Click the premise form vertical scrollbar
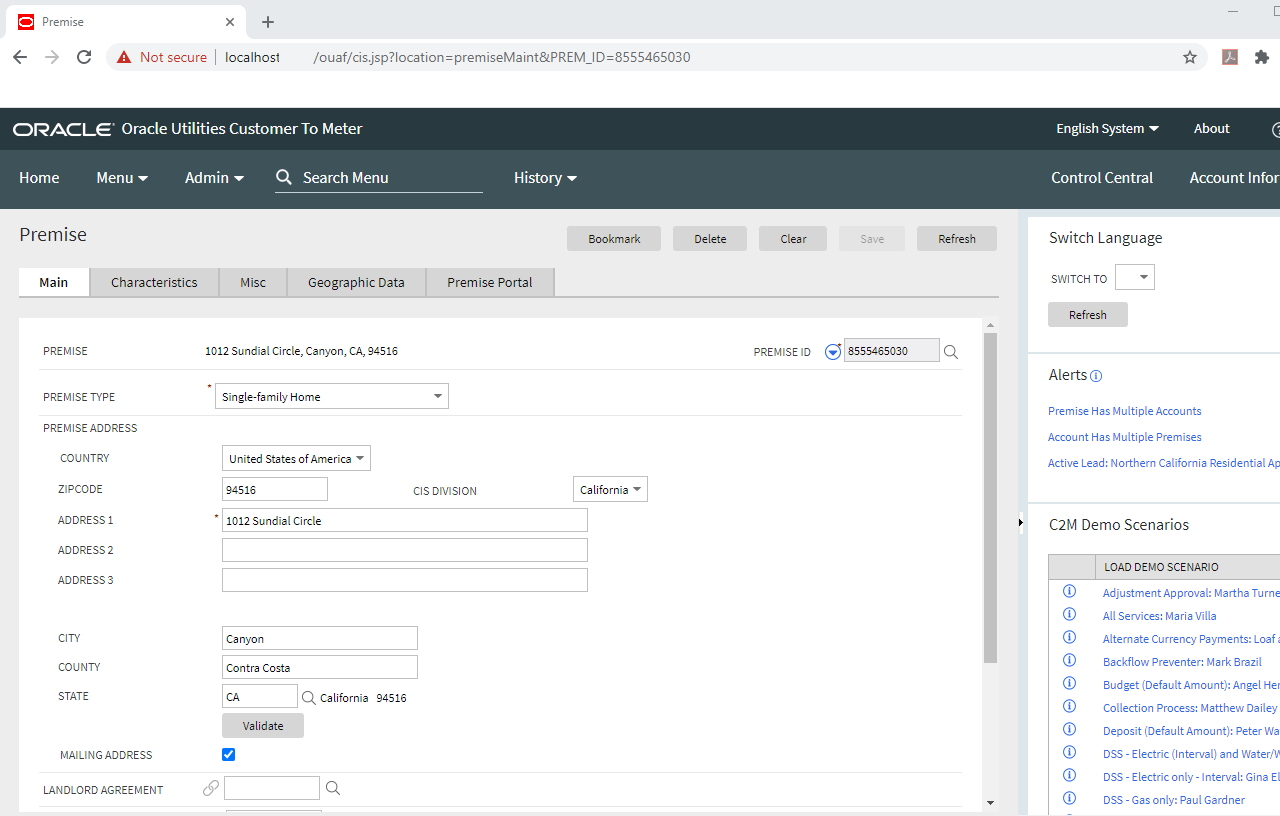This screenshot has height=816, width=1280. click(990, 498)
